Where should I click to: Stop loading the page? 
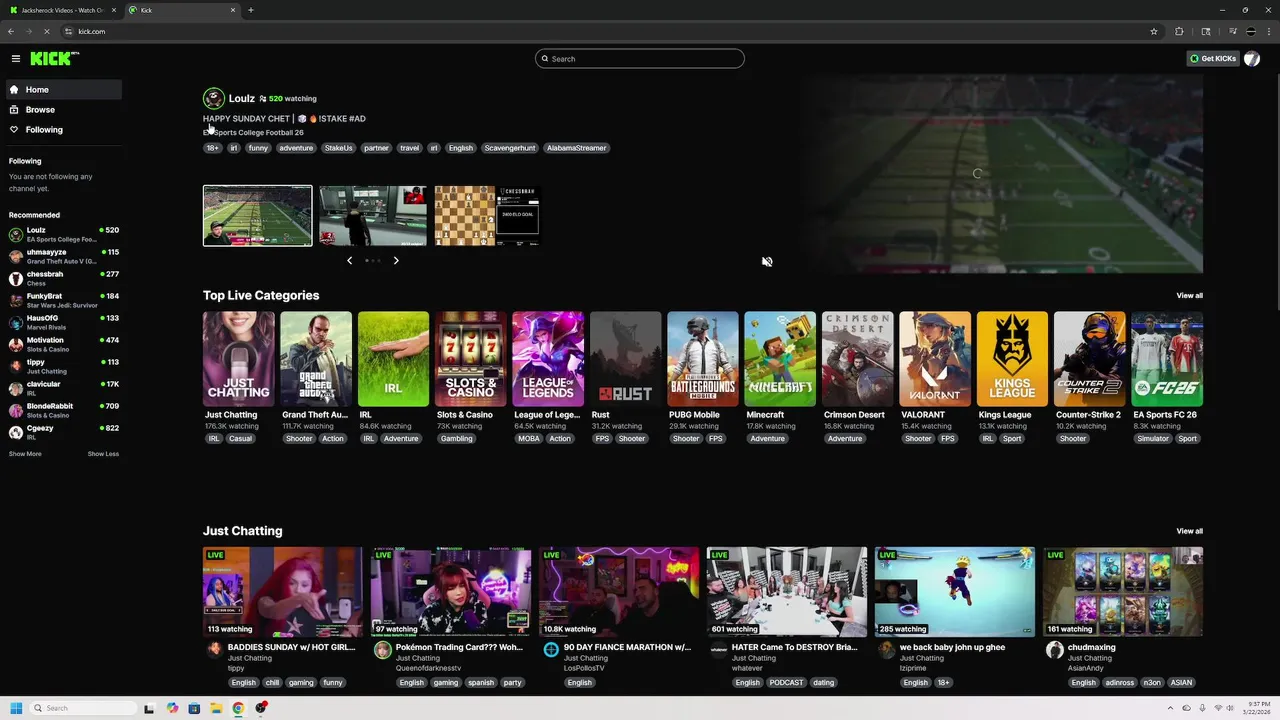pyautogui.click(x=47, y=31)
